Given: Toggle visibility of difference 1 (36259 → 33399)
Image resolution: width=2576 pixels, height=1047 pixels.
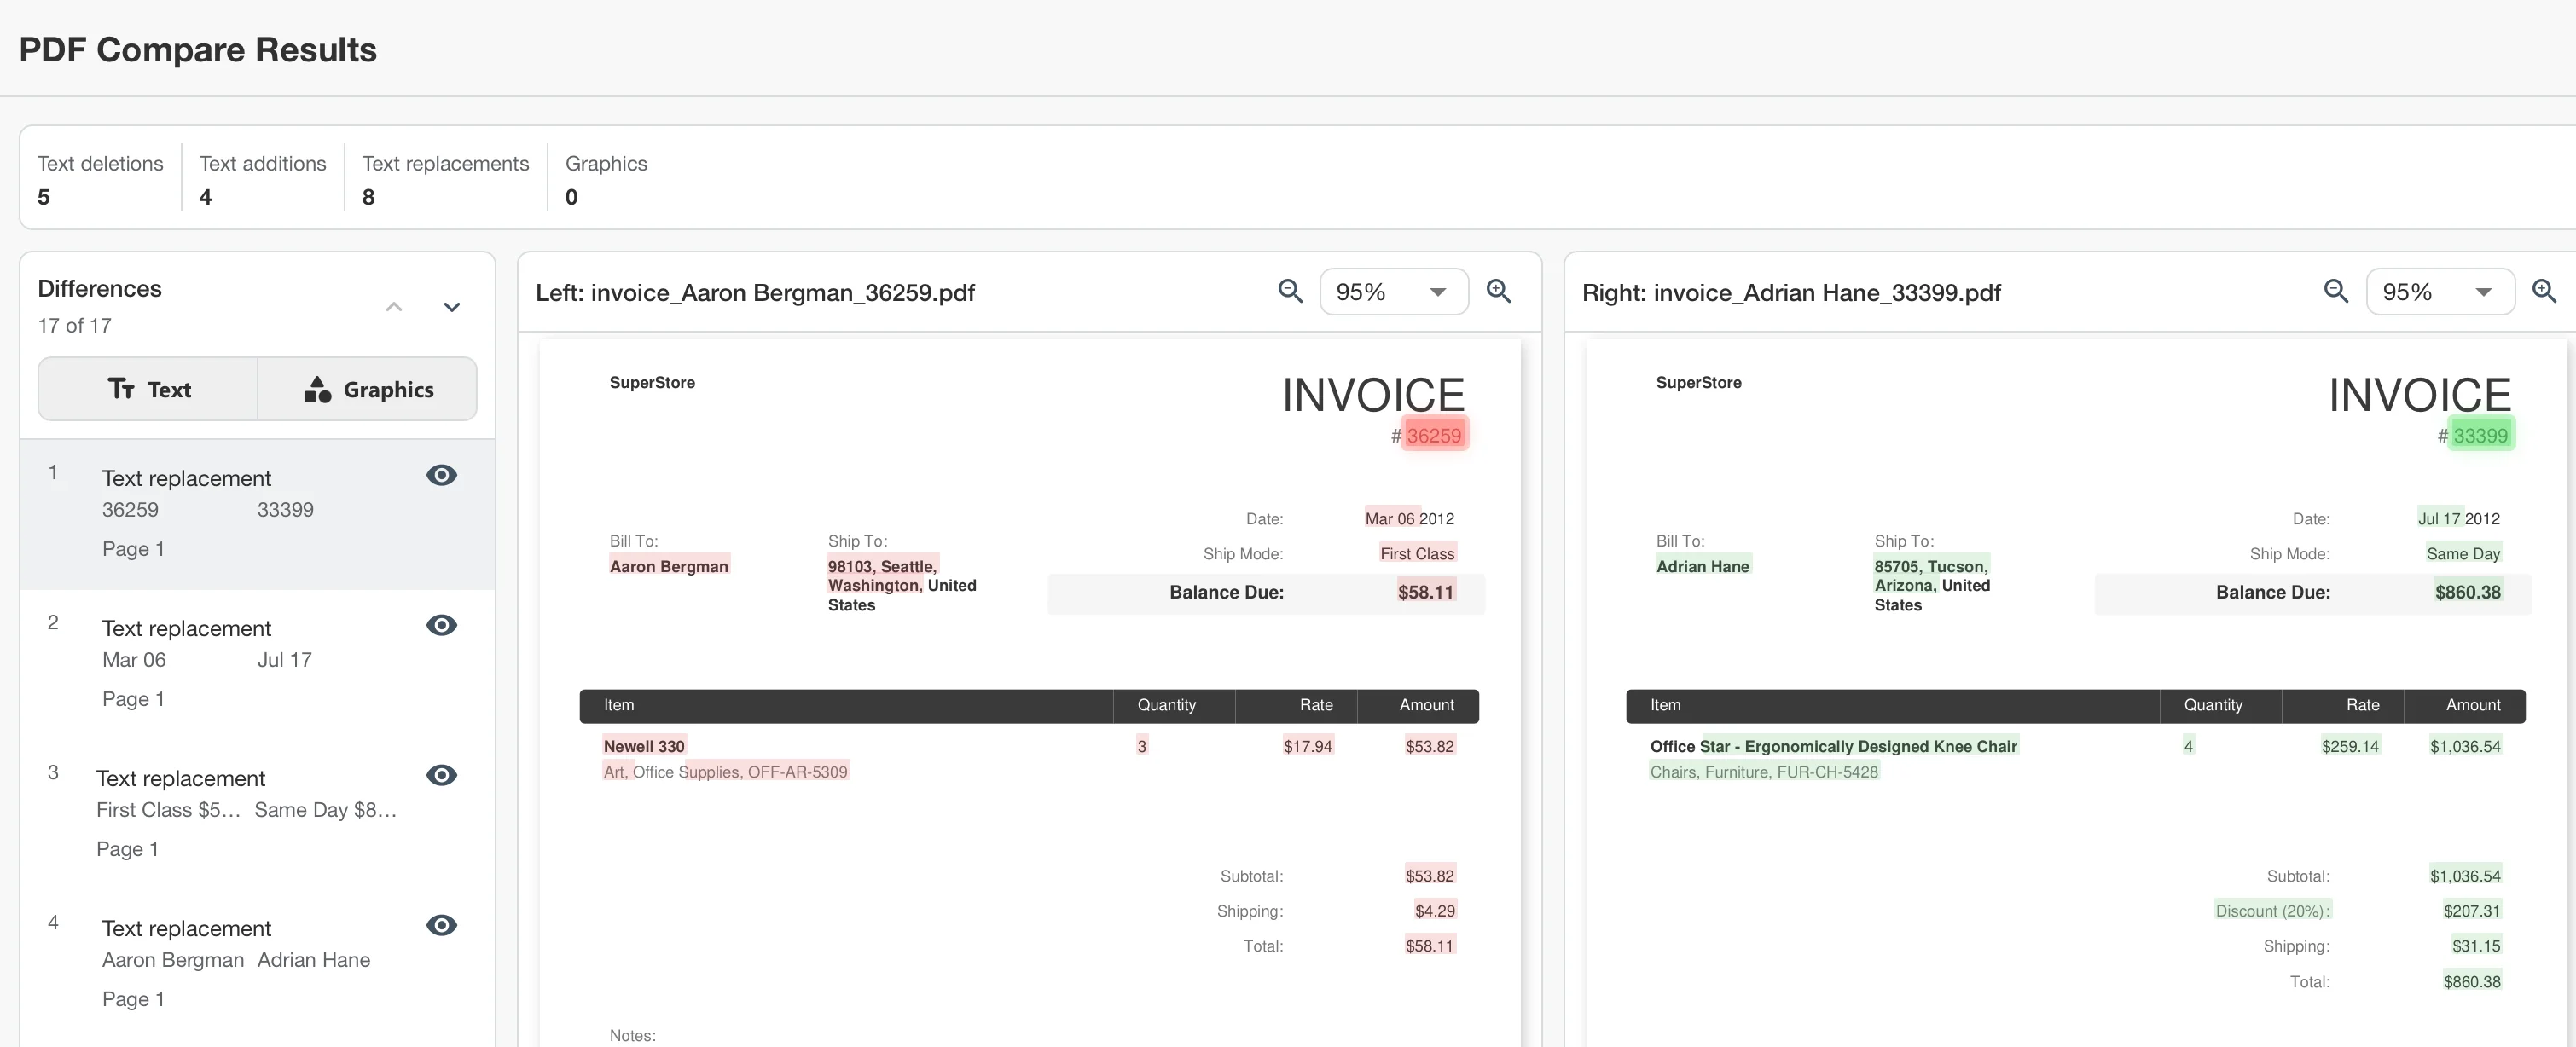Looking at the screenshot, I should pos(441,475).
